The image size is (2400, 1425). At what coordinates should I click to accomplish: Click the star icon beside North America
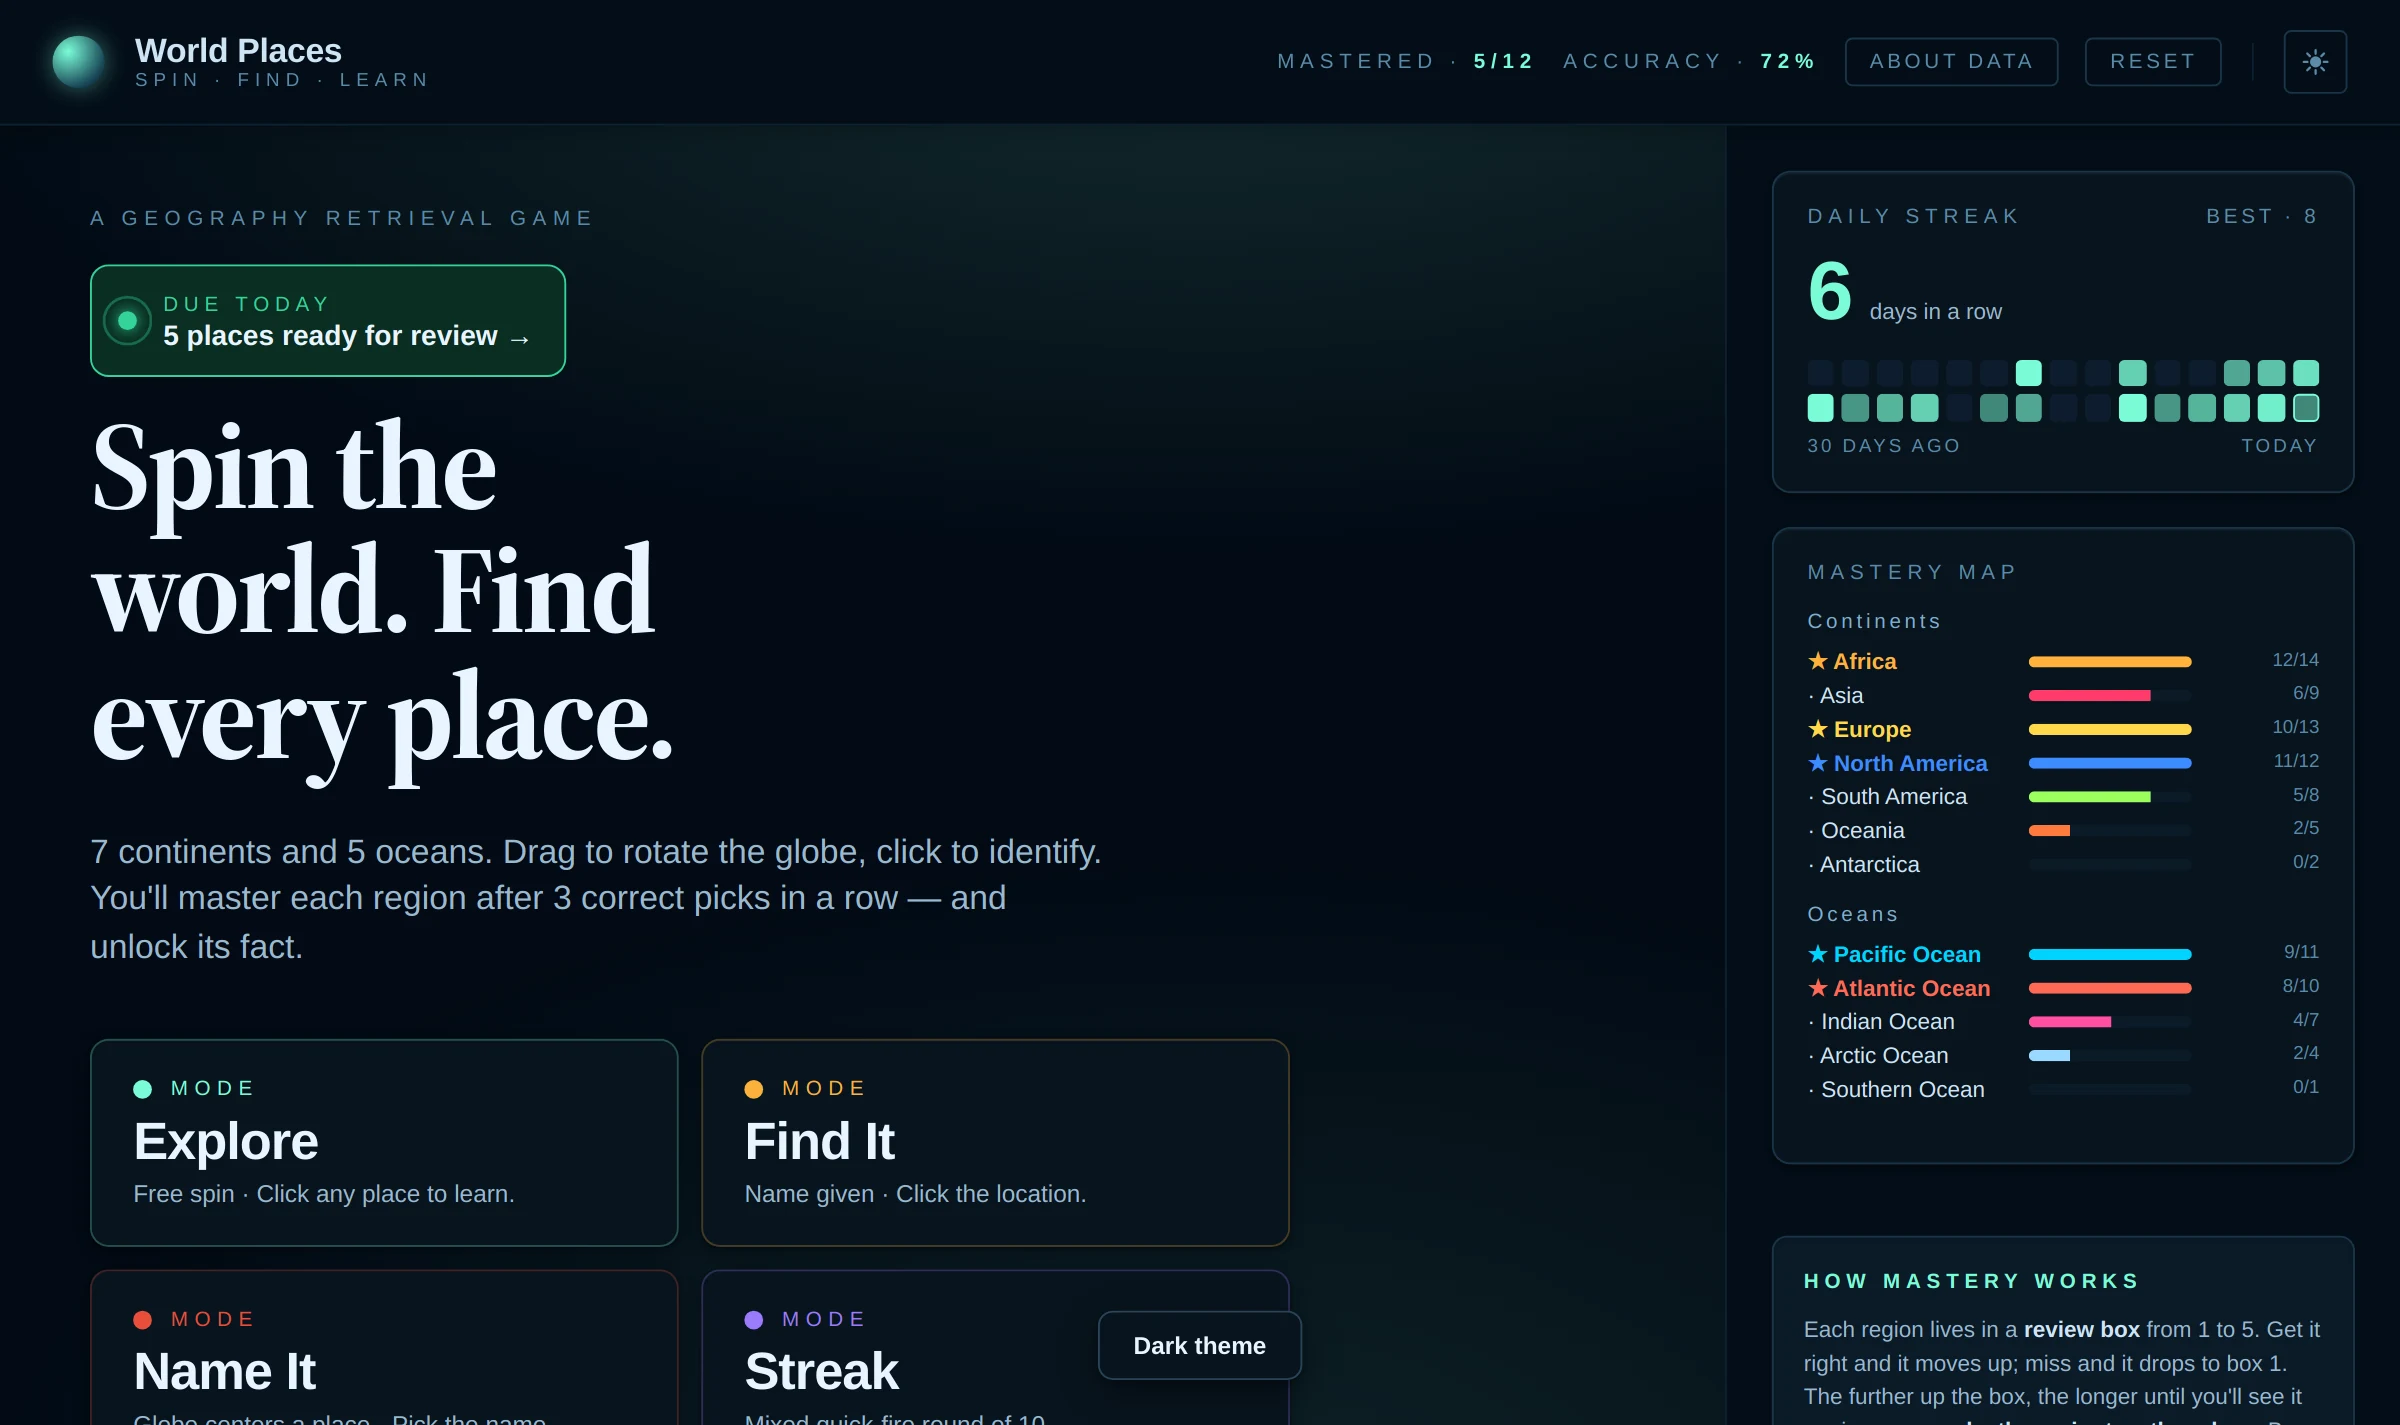coord(1818,763)
